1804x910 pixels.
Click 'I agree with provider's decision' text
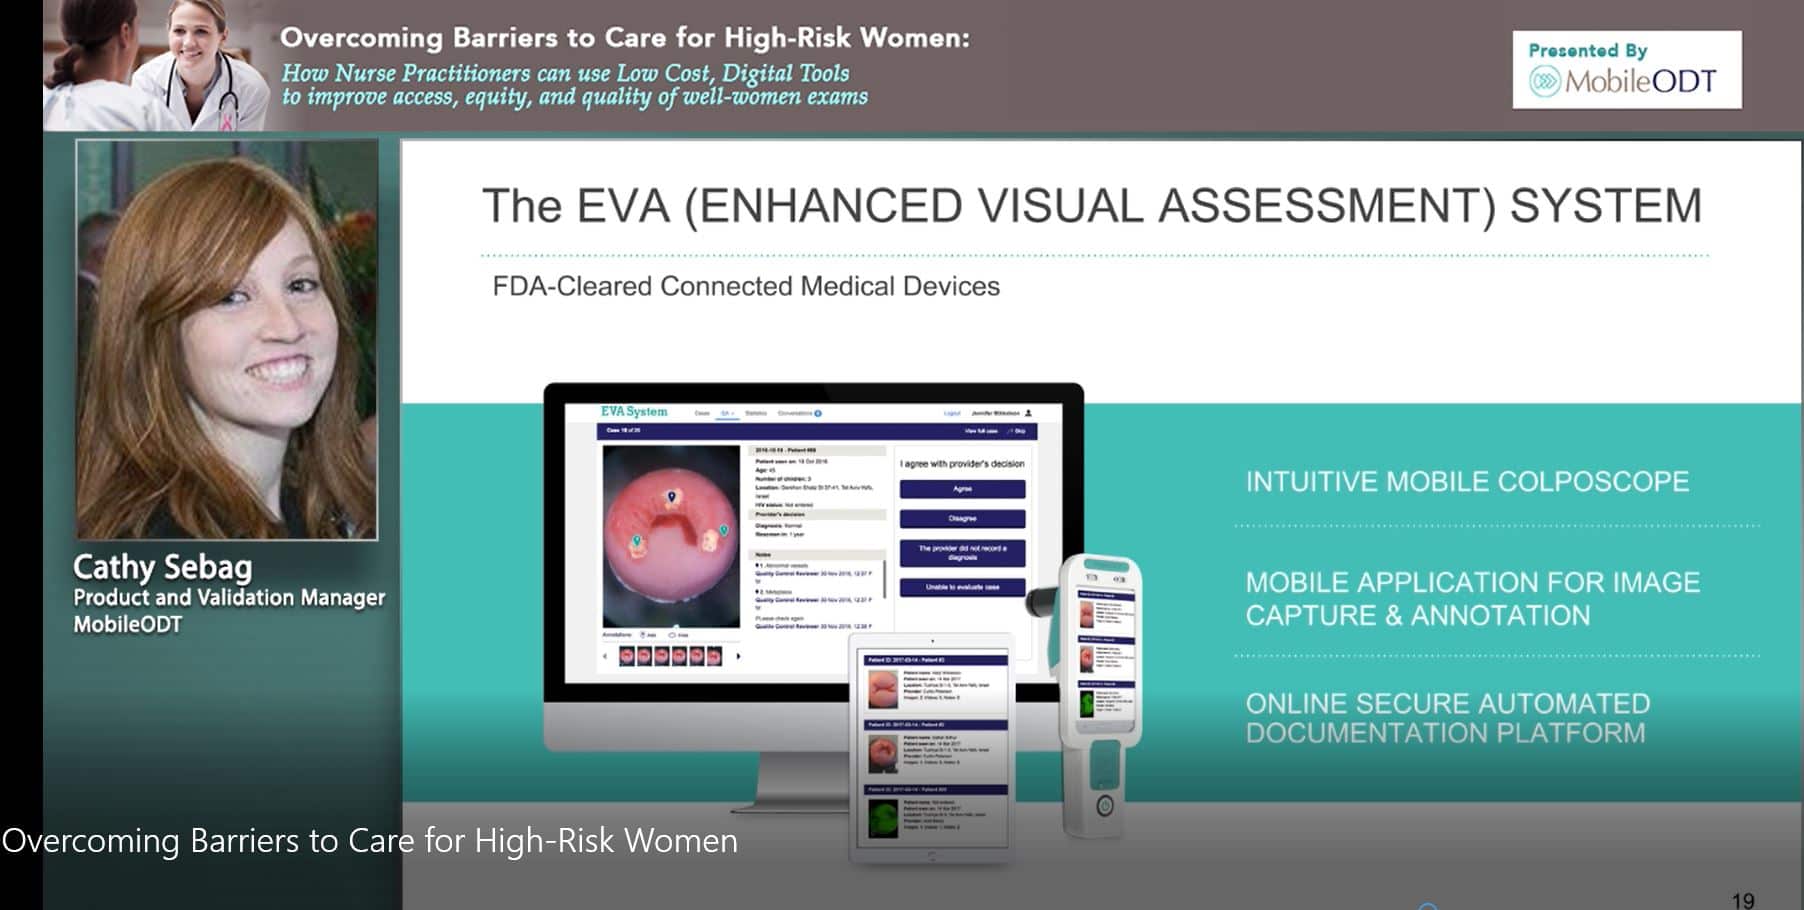click(x=962, y=464)
